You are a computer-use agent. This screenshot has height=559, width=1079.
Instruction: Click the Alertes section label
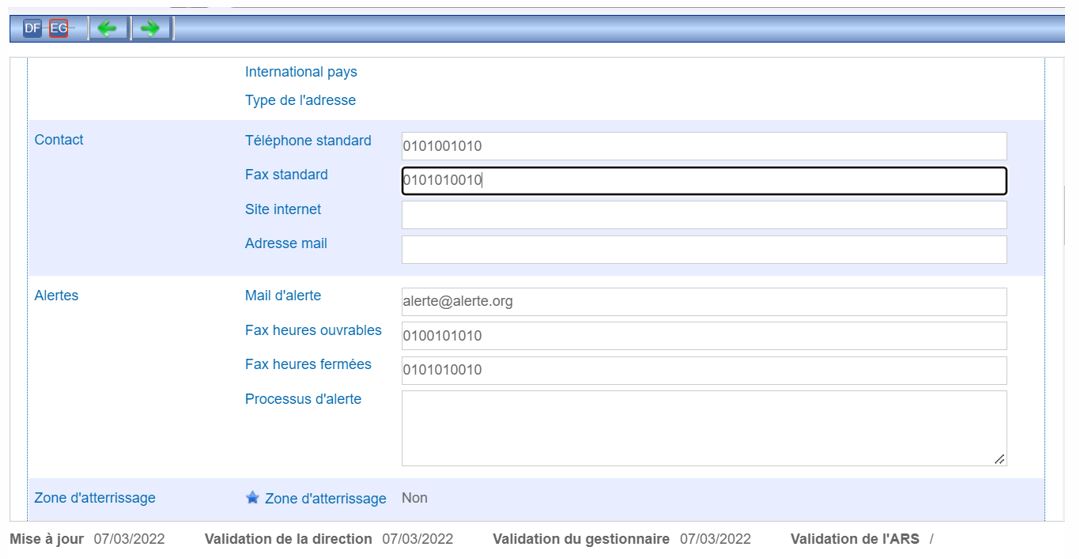57,296
